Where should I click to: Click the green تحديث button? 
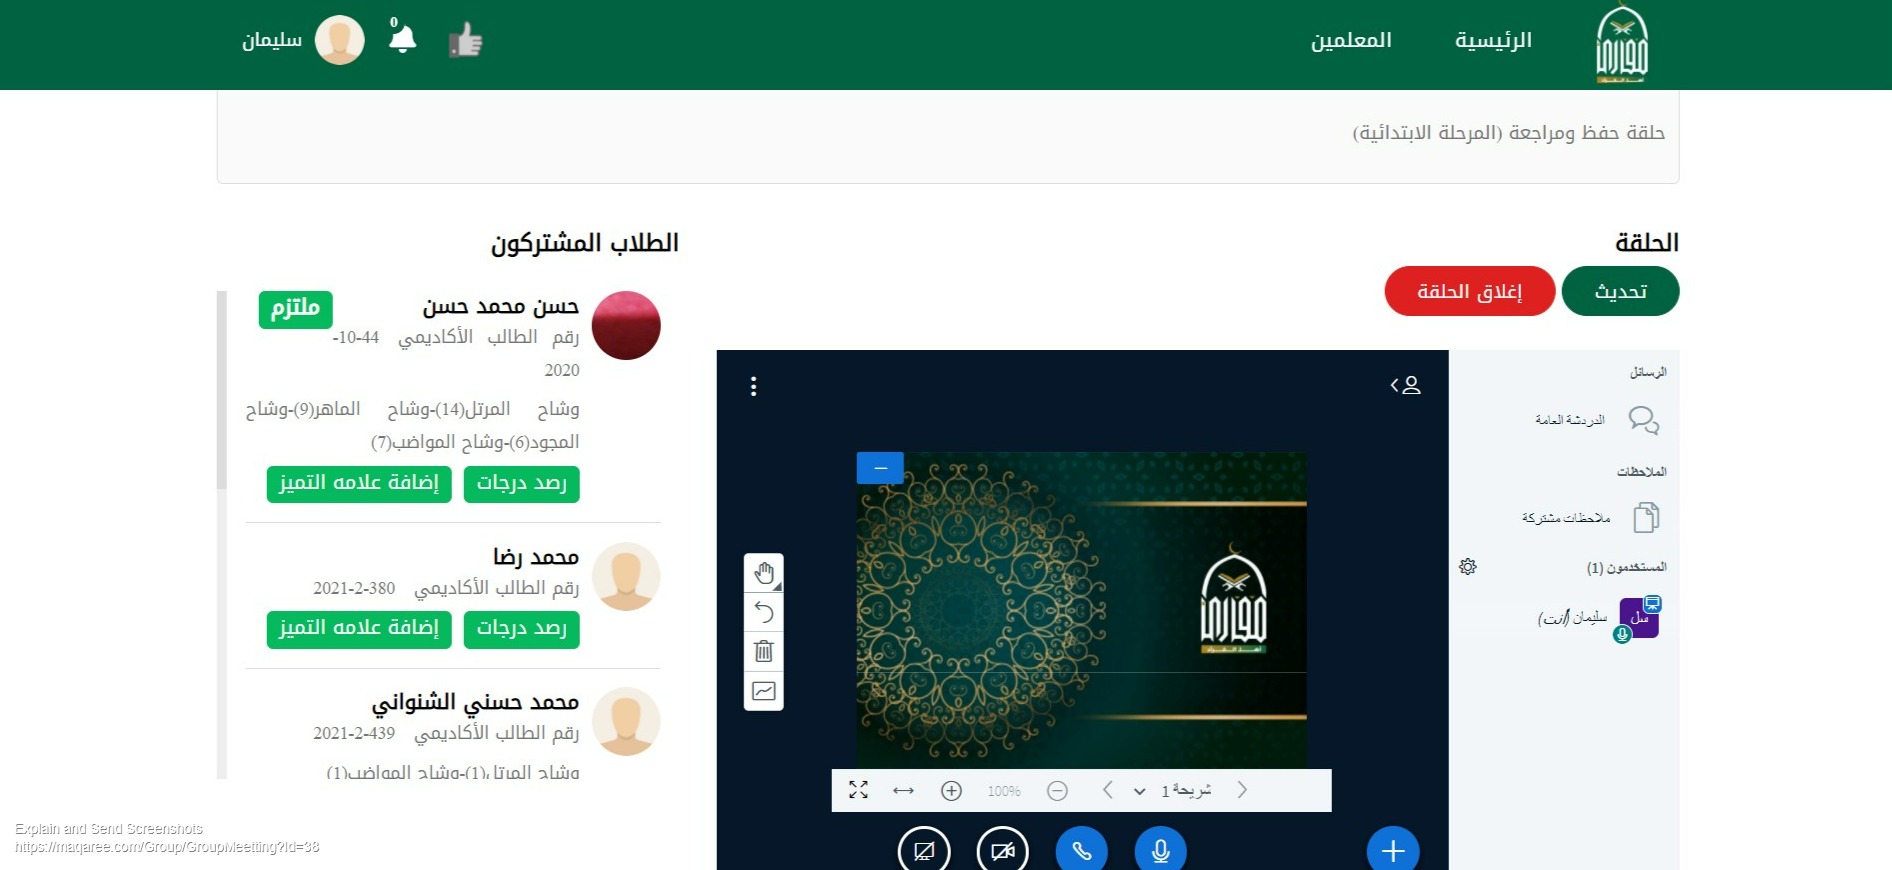coord(1620,291)
